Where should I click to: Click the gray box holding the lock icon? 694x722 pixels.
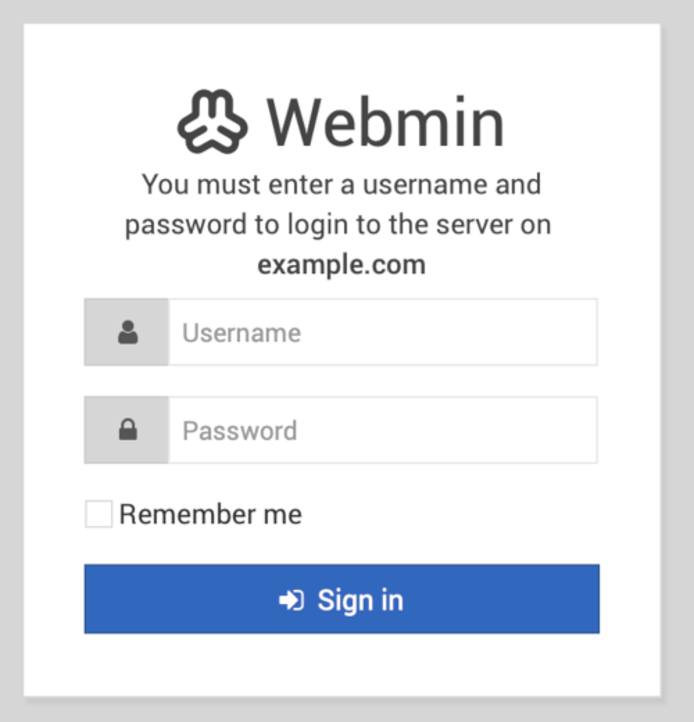(109, 430)
